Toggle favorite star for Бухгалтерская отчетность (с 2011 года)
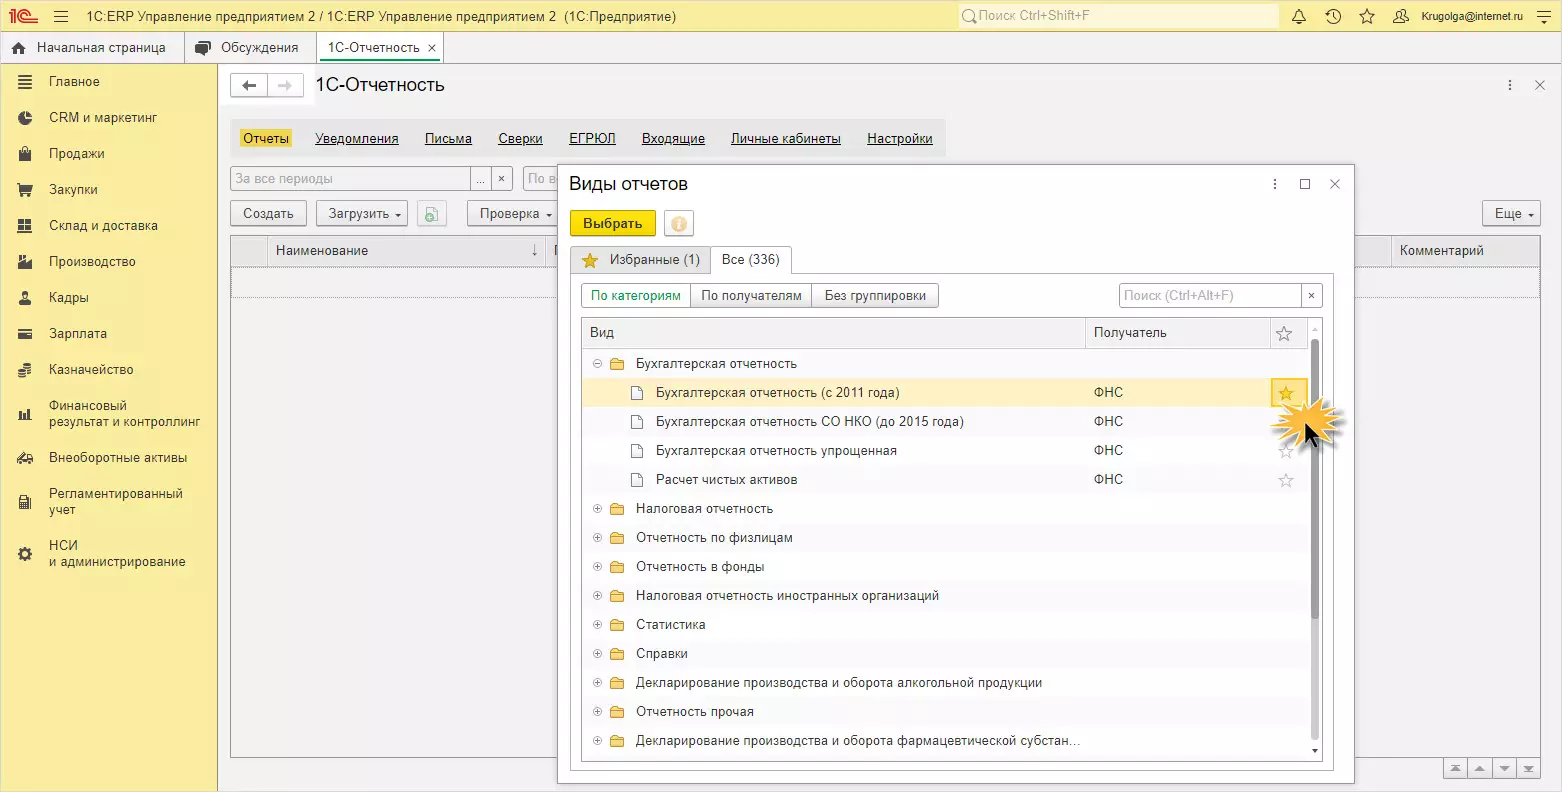Viewport: 1562px width, 792px height. point(1286,393)
